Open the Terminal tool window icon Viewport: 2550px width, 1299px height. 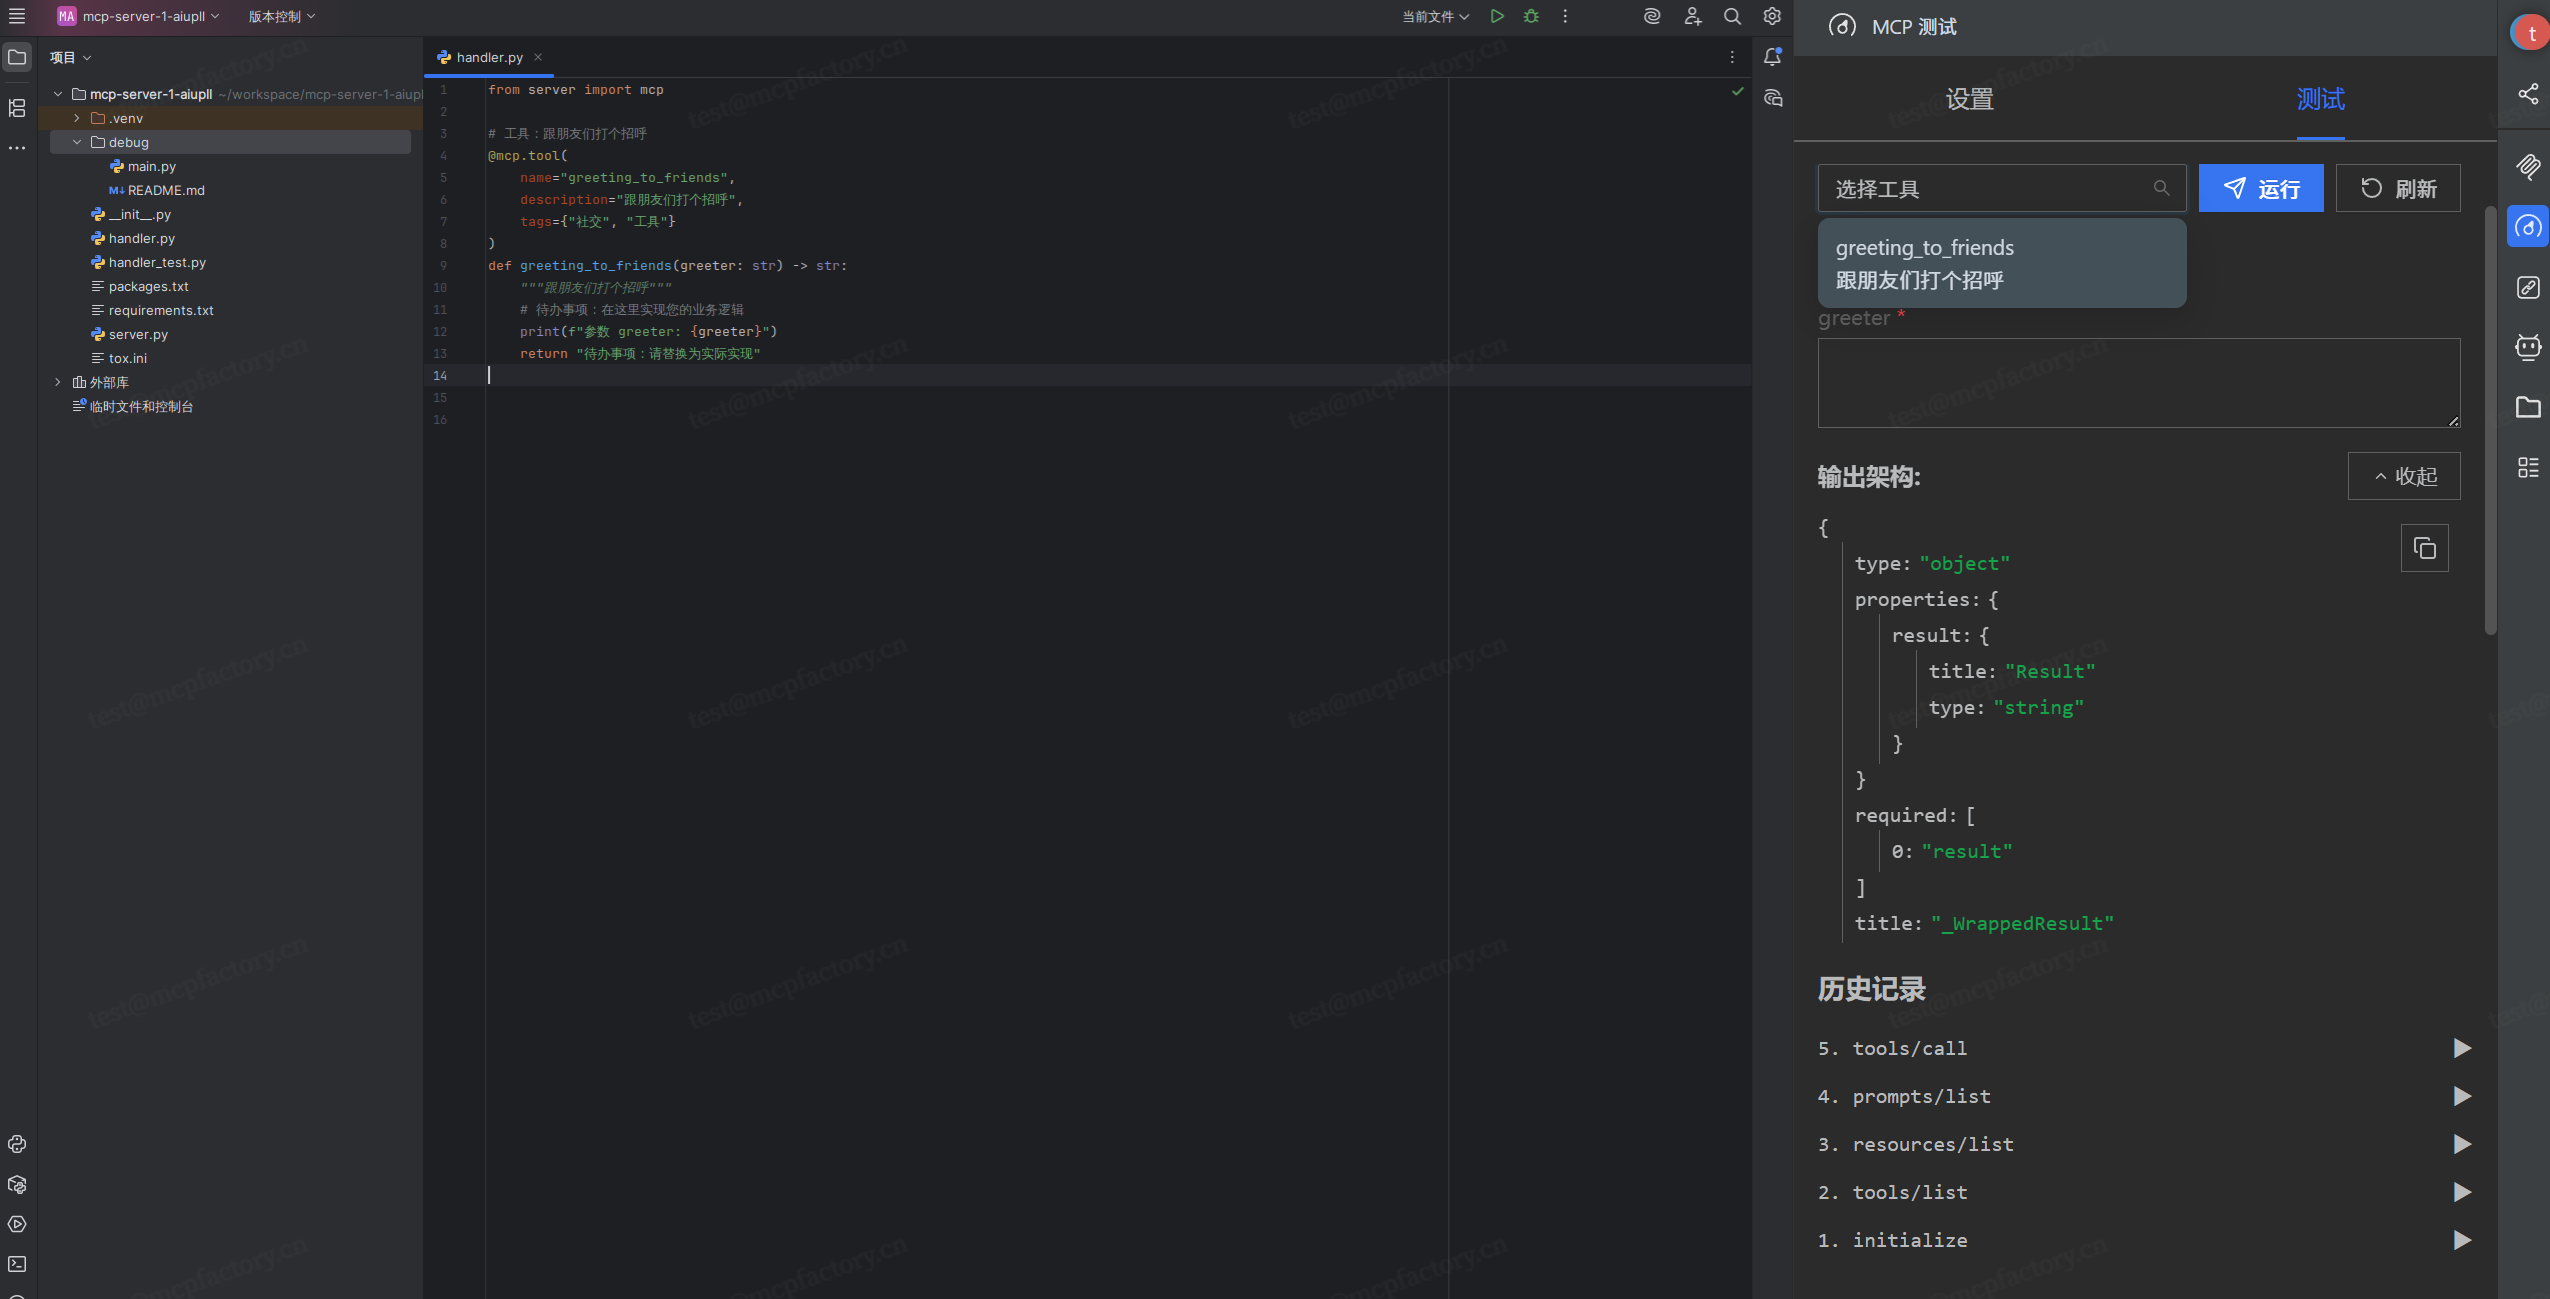tap(17, 1264)
